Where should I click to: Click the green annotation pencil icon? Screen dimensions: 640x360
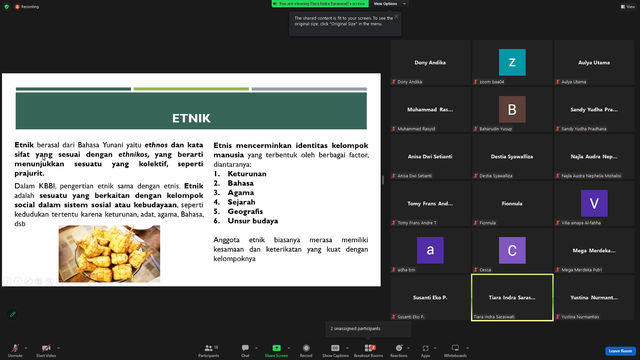(x=13, y=314)
